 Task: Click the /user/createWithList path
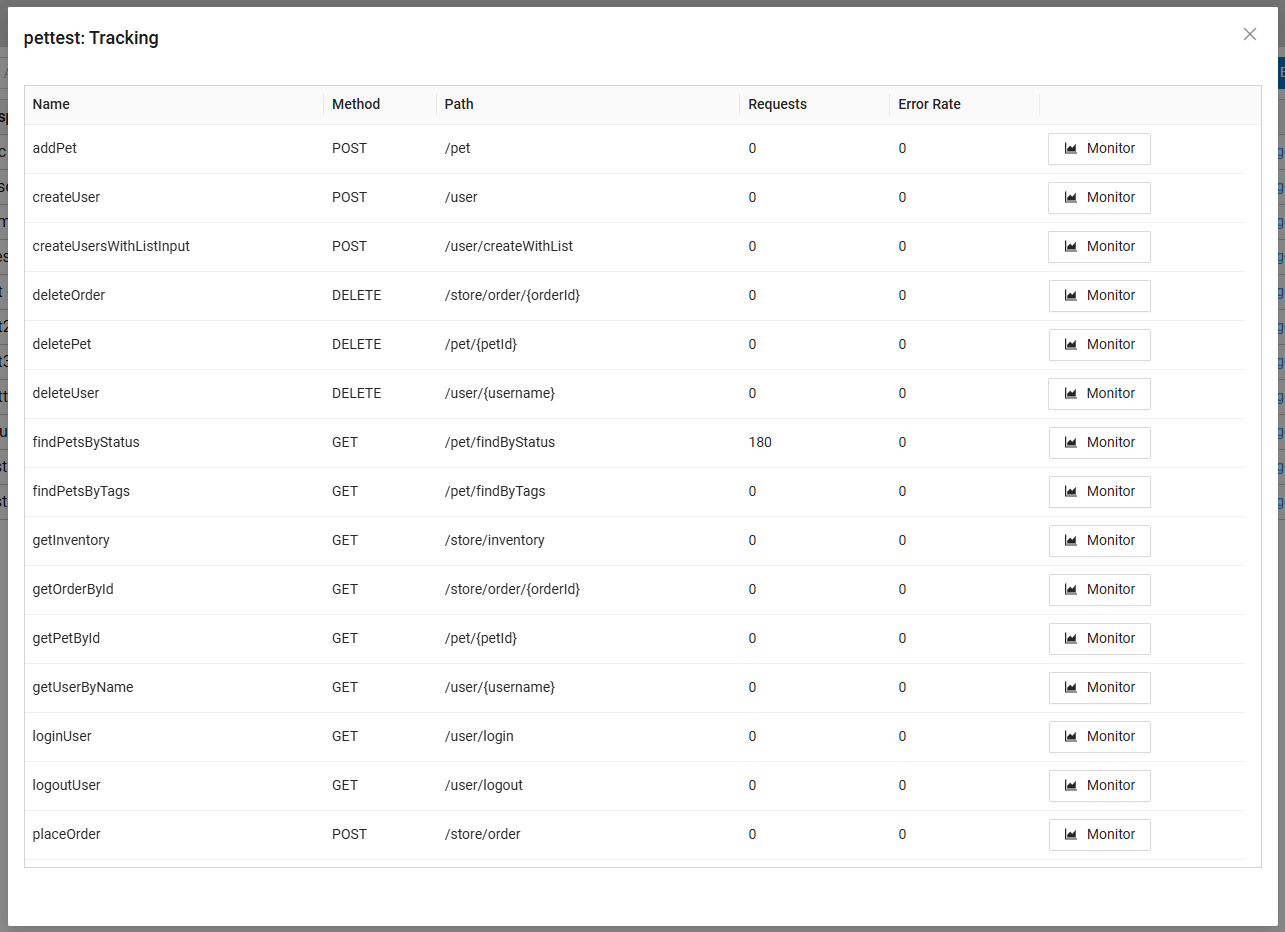pos(509,246)
